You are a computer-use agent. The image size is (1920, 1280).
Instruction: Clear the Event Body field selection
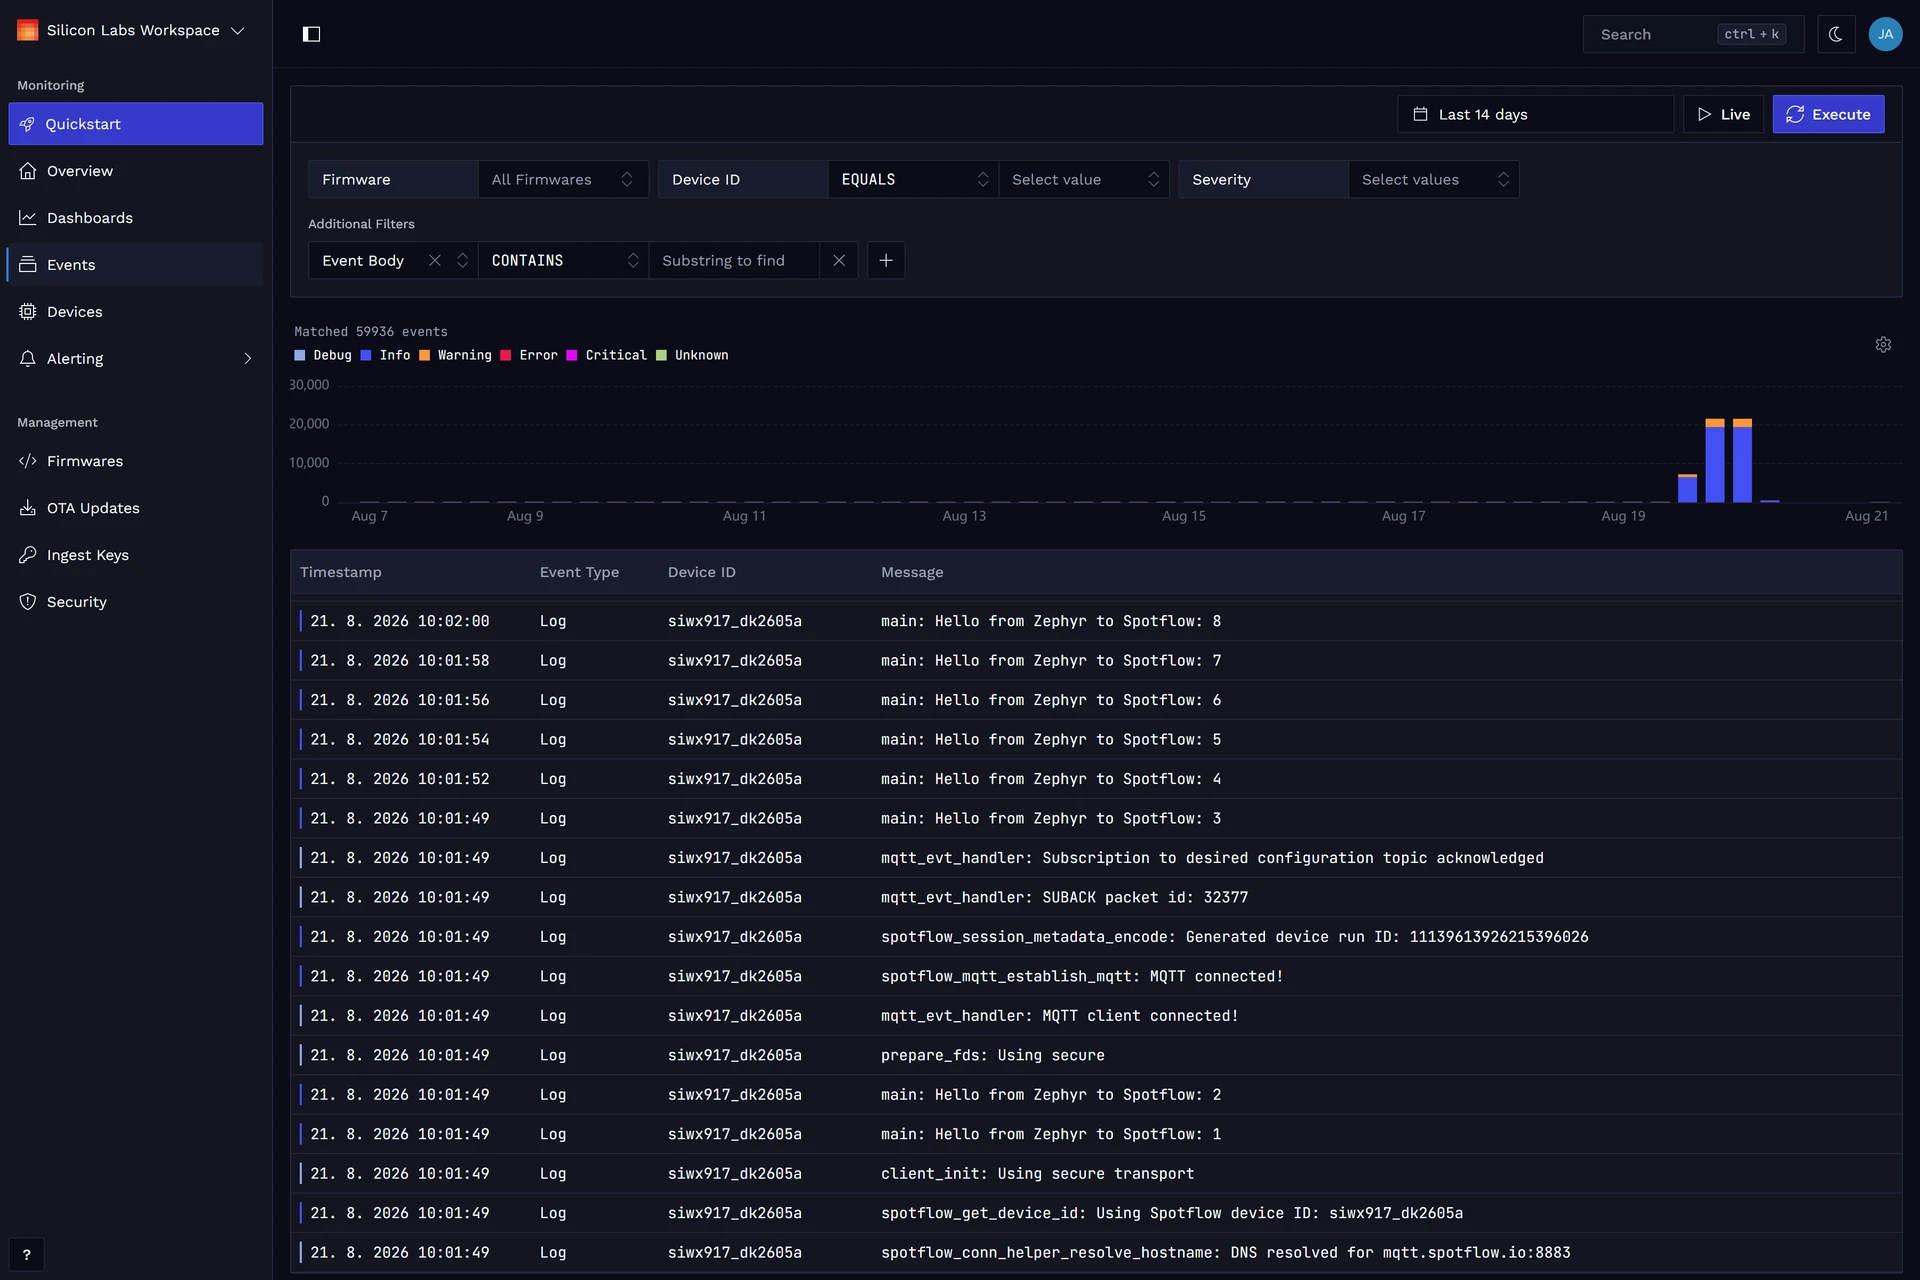pos(435,261)
